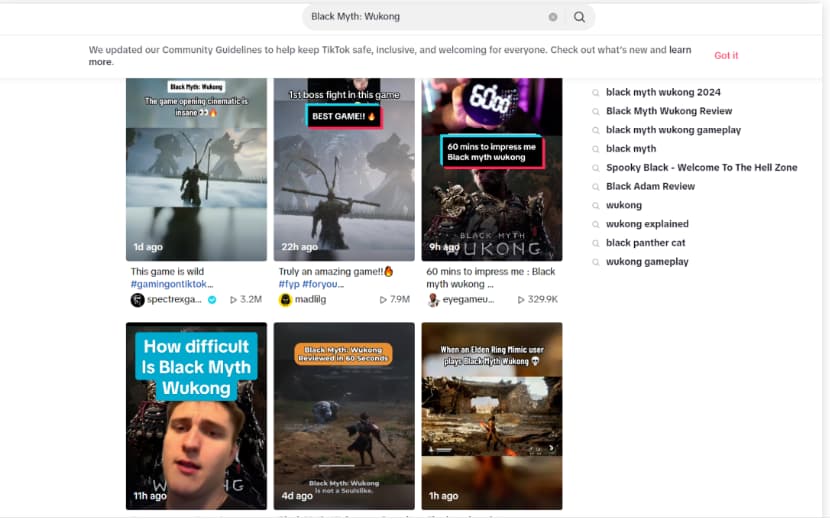Select the 'black myth' search suggestion
This screenshot has height=521, width=830.
click(x=631, y=149)
